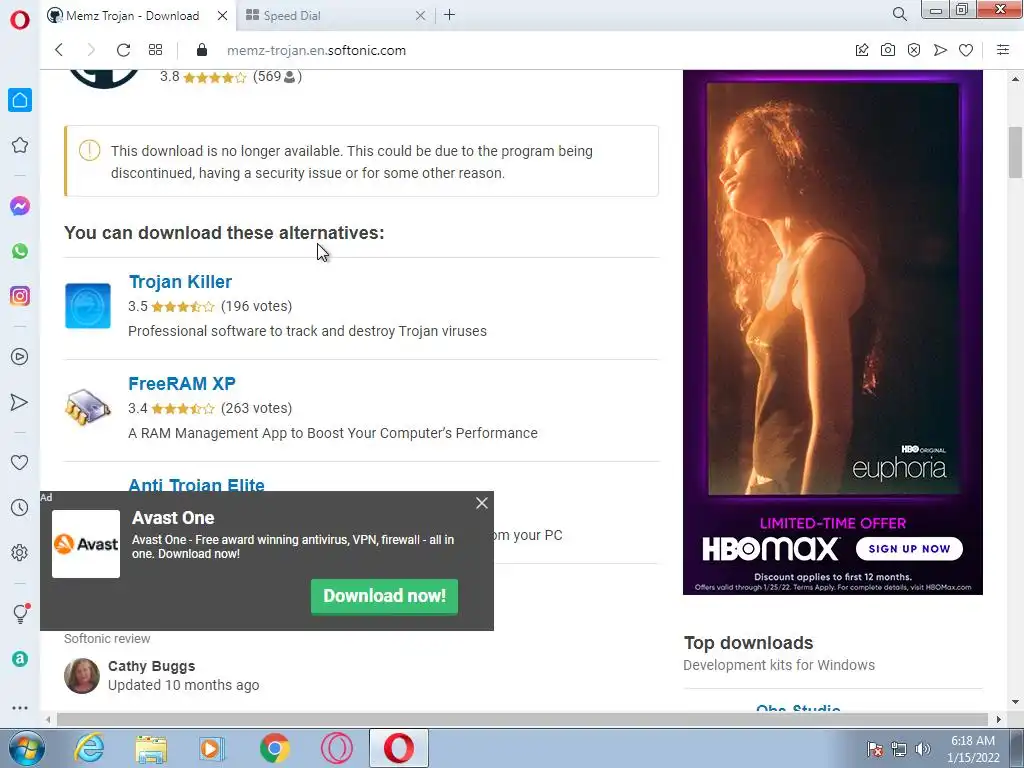The image size is (1024, 768).
Task: Click the edit/share page icon in the address bar
Action: (861, 50)
